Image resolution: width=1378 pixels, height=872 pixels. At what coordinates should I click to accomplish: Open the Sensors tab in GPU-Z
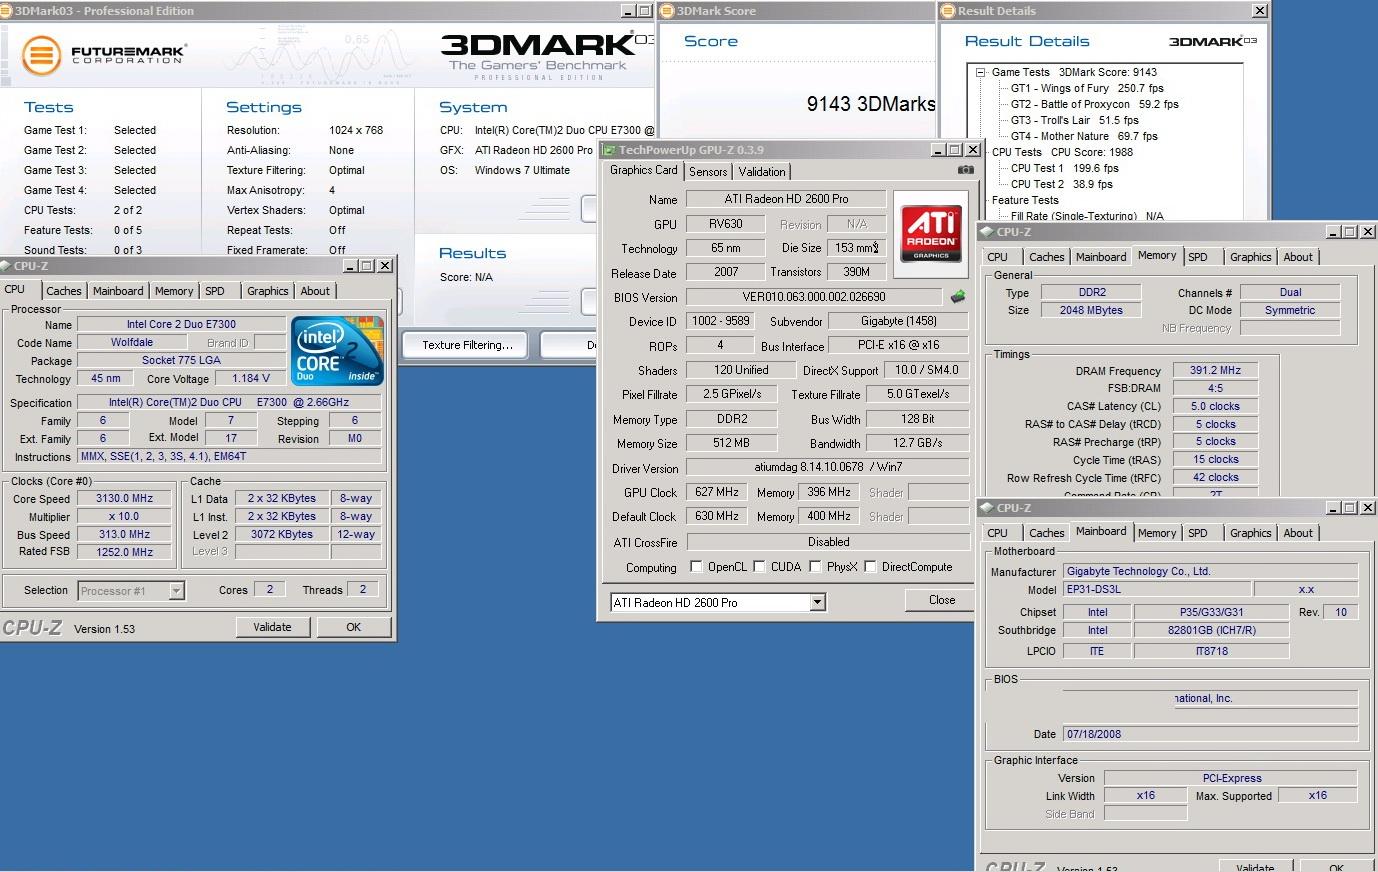click(x=708, y=172)
